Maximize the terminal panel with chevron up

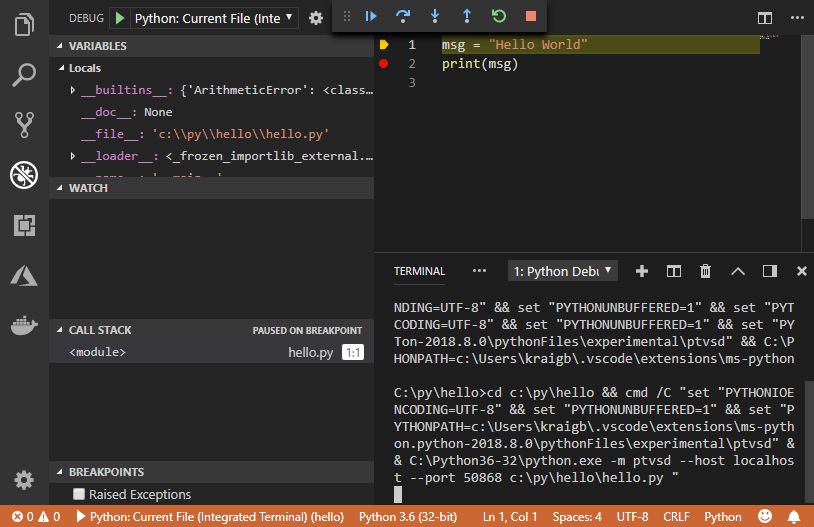738,271
